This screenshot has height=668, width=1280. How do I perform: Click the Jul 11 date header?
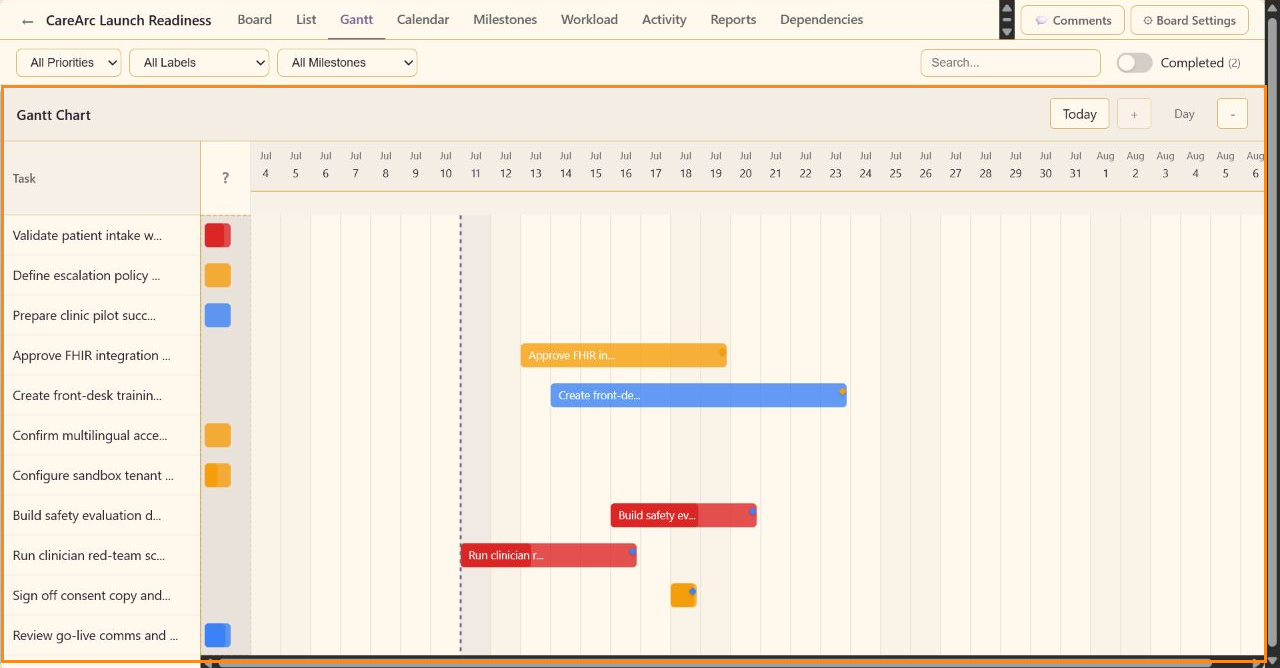(x=475, y=165)
